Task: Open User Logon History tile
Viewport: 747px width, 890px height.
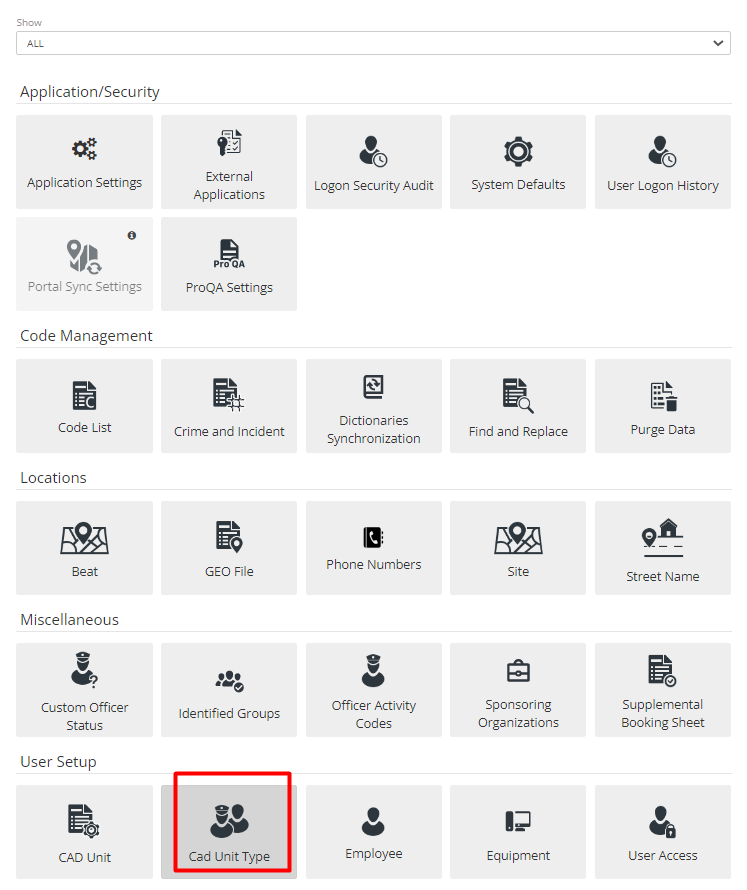Action: (662, 162)
